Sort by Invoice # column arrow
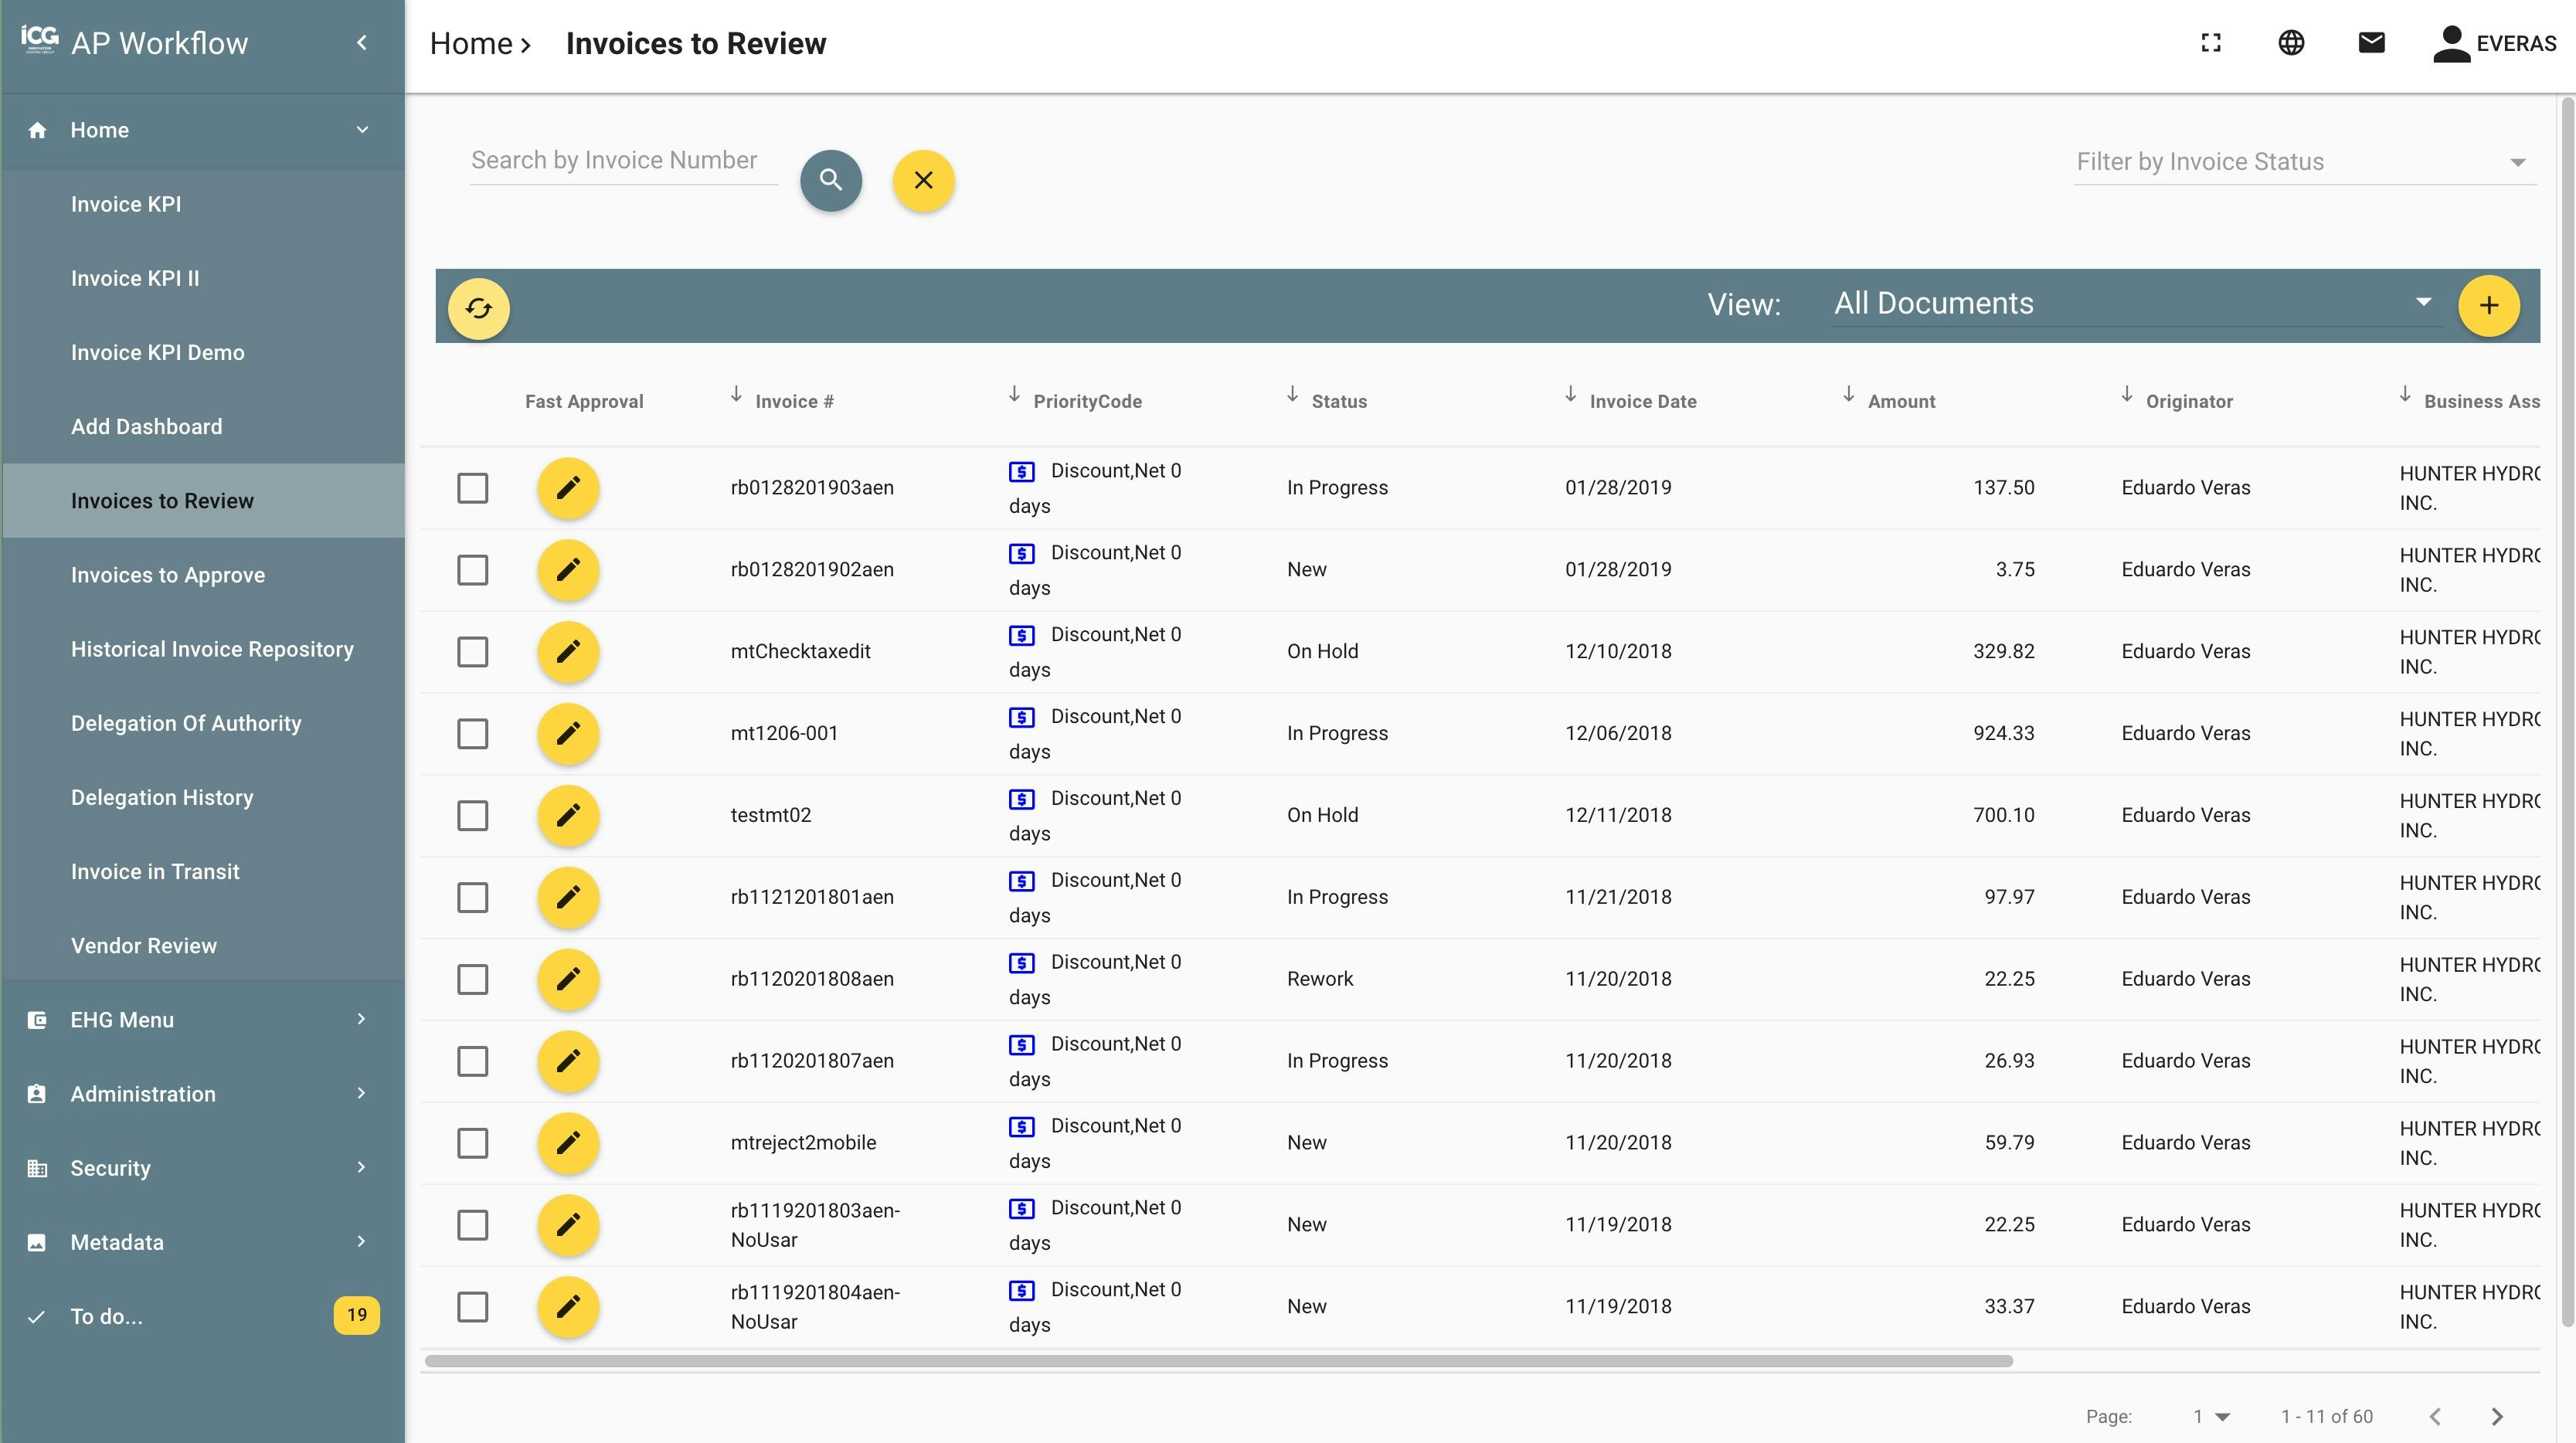The height and width of the screenshot is (1443, 2576). [736, 394]
